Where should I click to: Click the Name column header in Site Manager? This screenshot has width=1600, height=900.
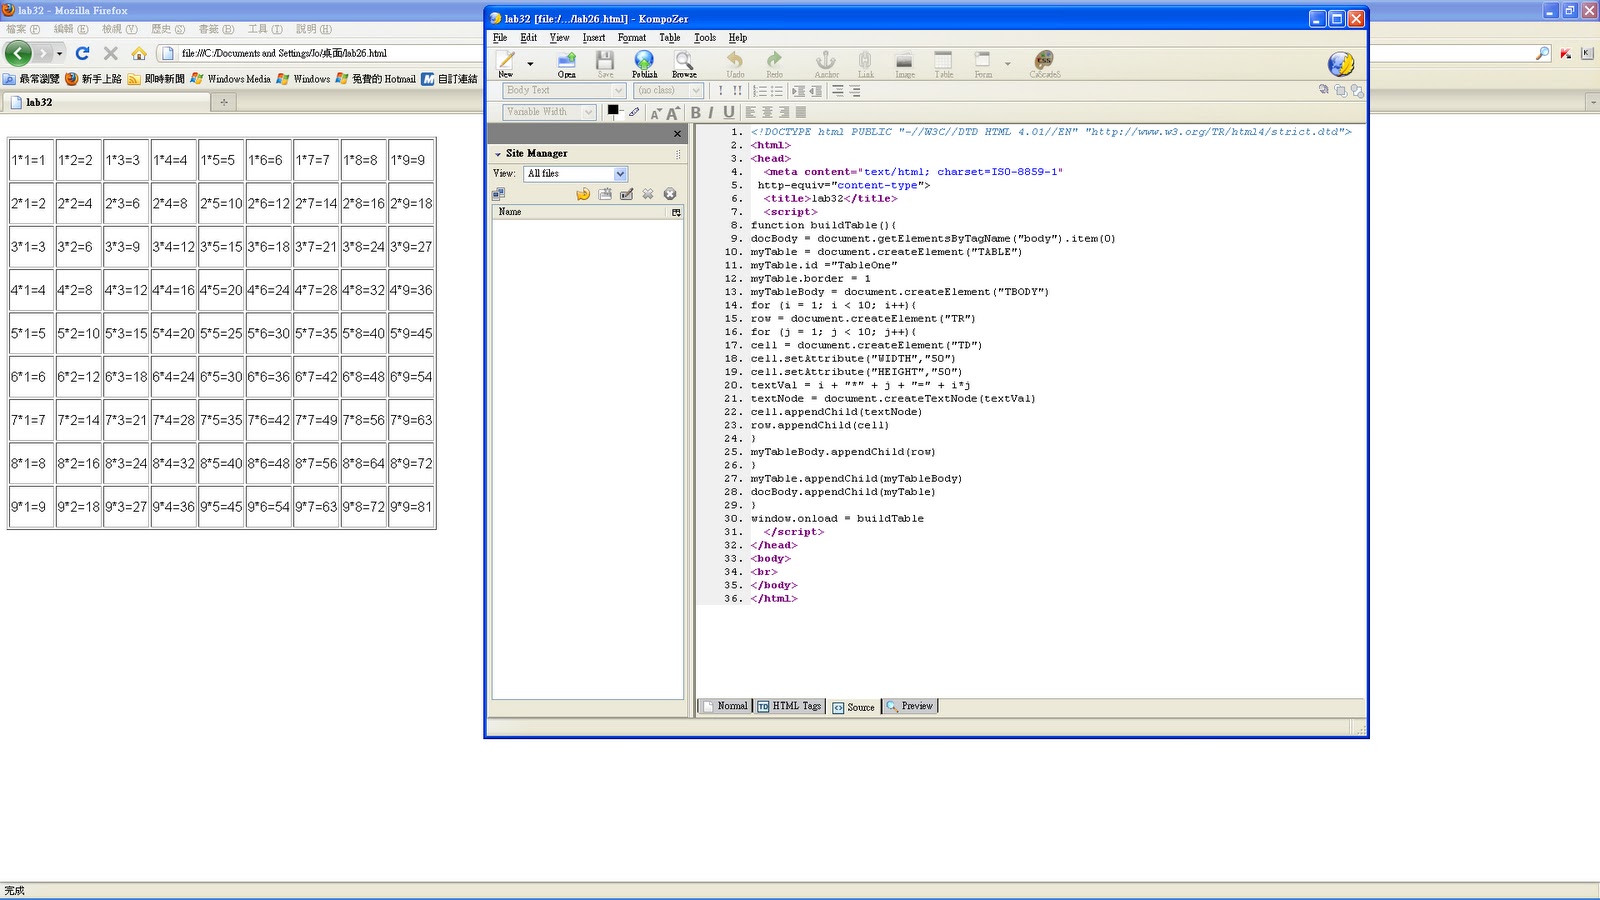click(581, 212)
